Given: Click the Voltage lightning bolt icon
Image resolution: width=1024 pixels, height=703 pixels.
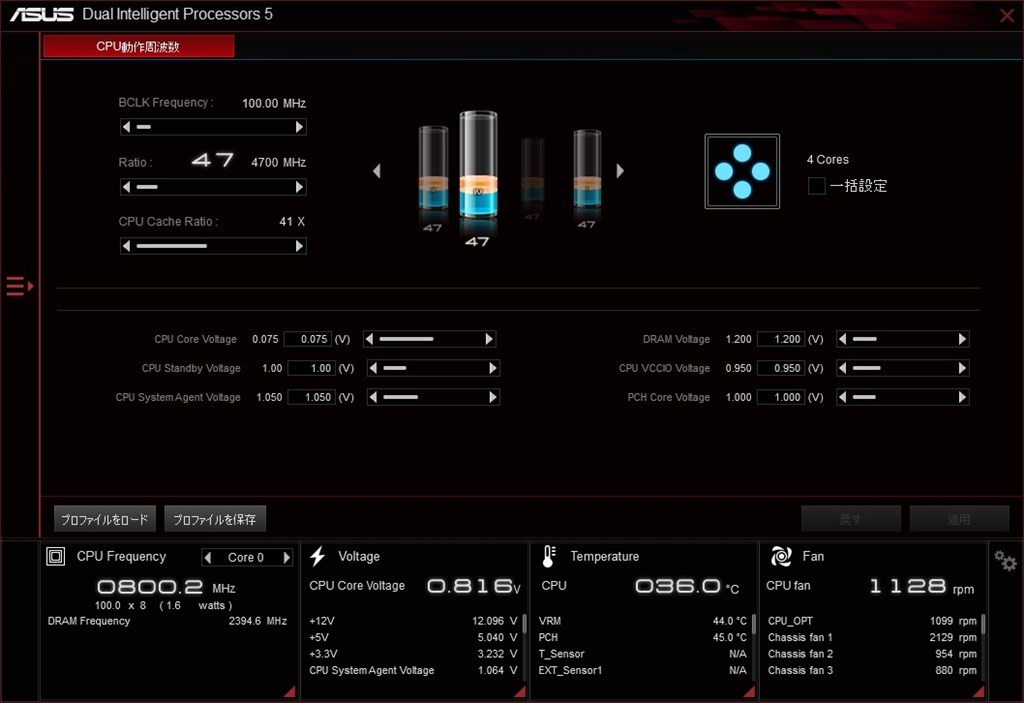Looking at the screenshot, I should point(316,556).
